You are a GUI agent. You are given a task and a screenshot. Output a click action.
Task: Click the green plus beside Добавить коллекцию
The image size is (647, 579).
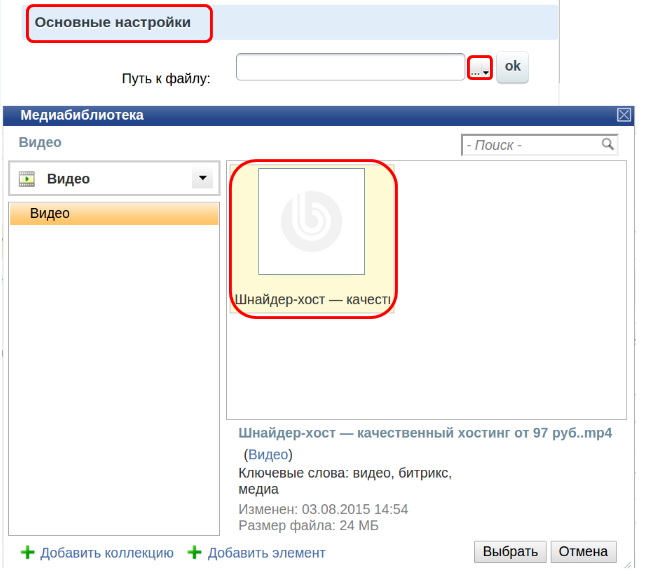28,552
